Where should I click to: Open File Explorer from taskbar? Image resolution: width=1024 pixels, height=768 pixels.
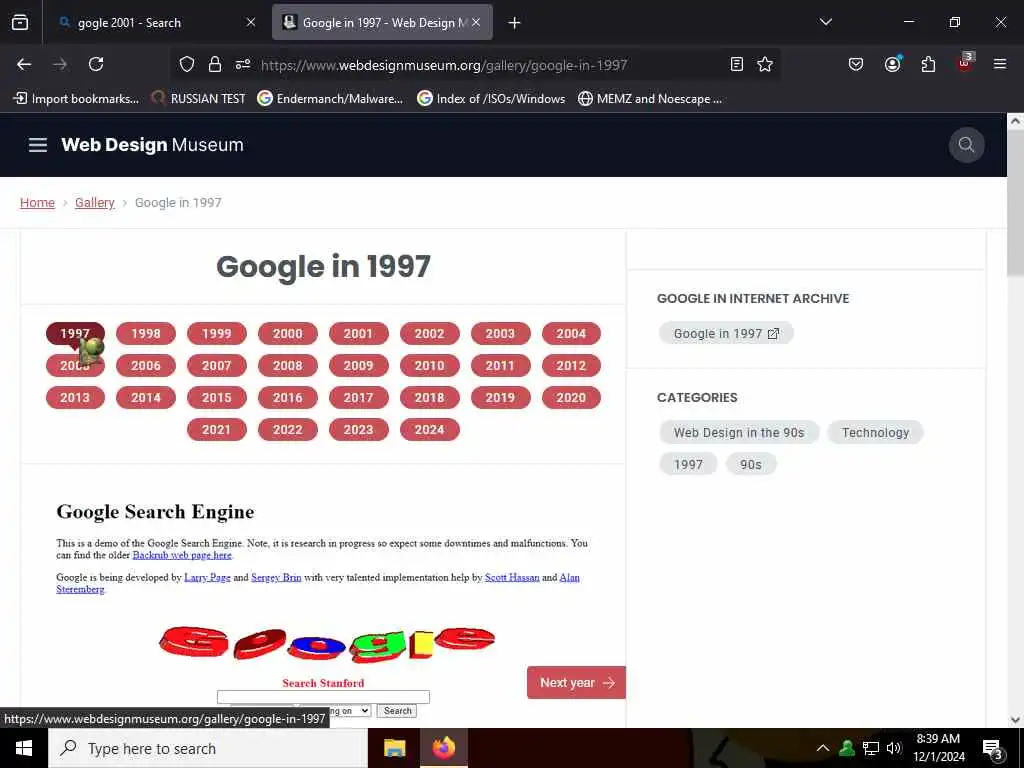point(394,748)
